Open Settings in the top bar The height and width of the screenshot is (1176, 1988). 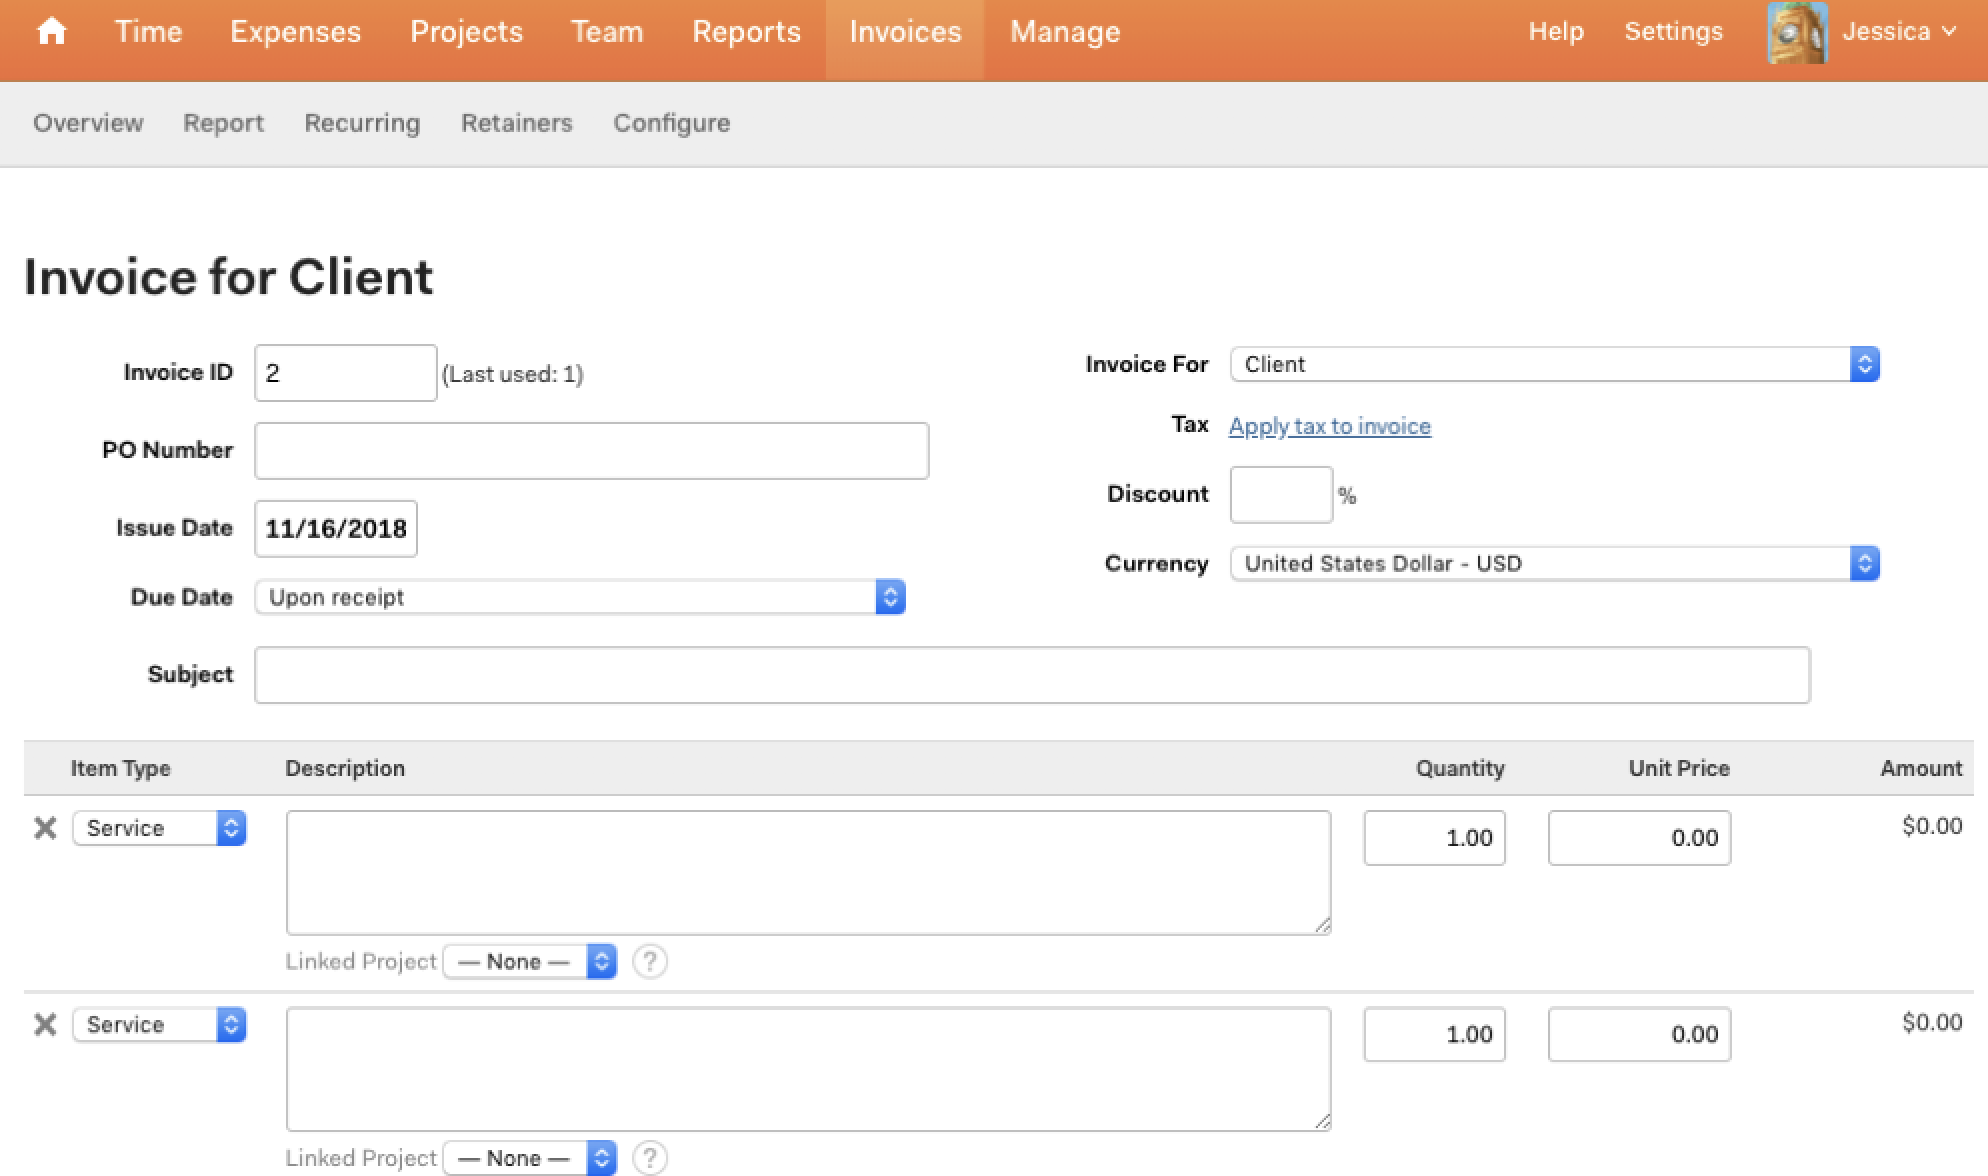pos(1673,32)
